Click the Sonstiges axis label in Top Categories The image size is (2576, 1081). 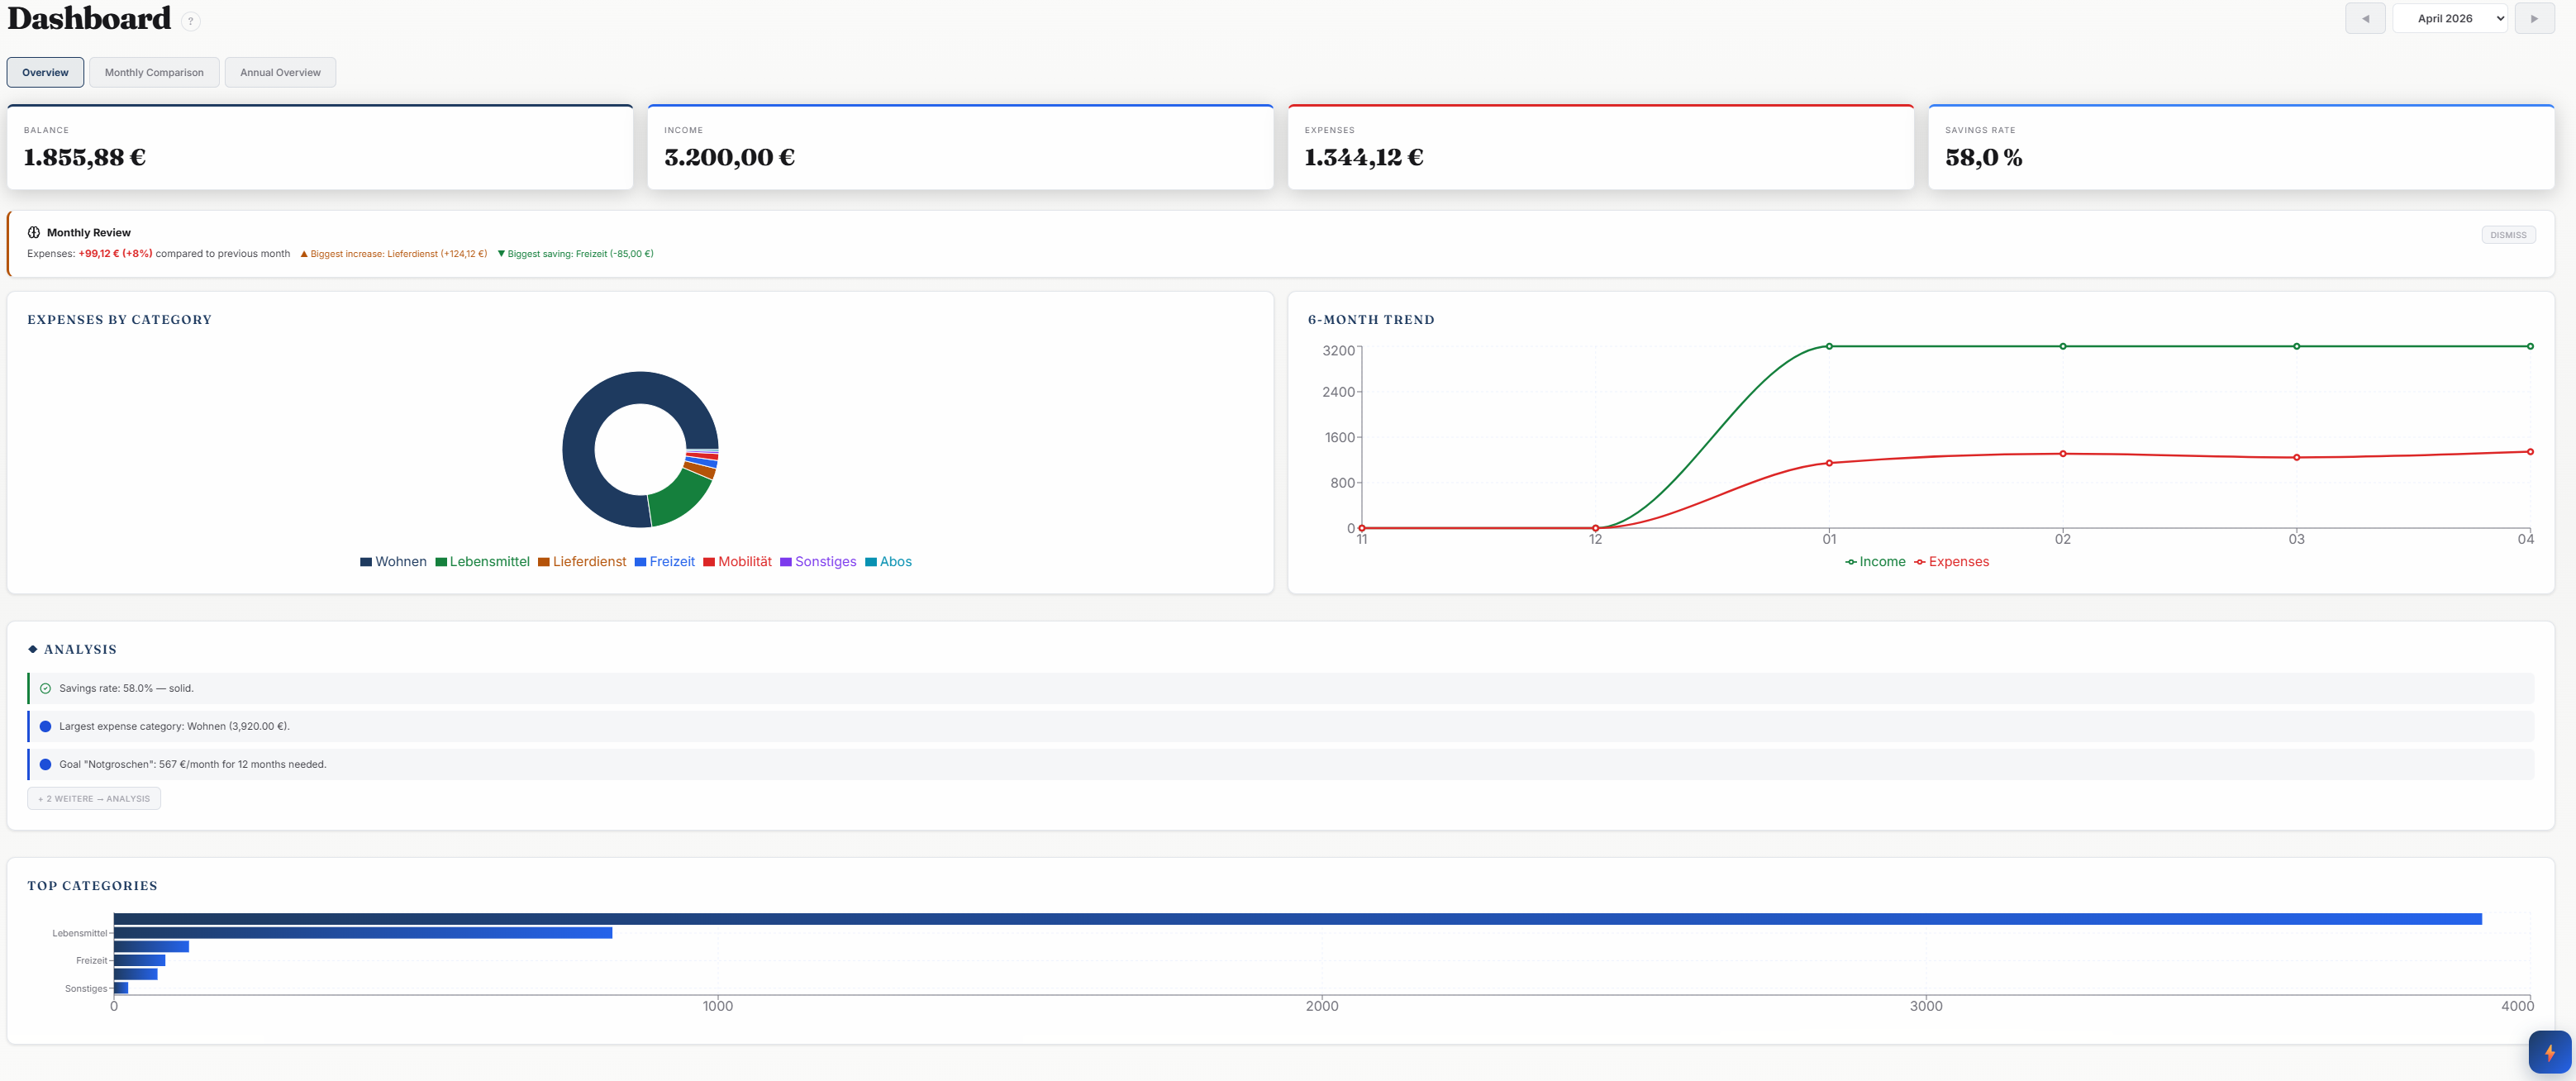tap(86, 989)
